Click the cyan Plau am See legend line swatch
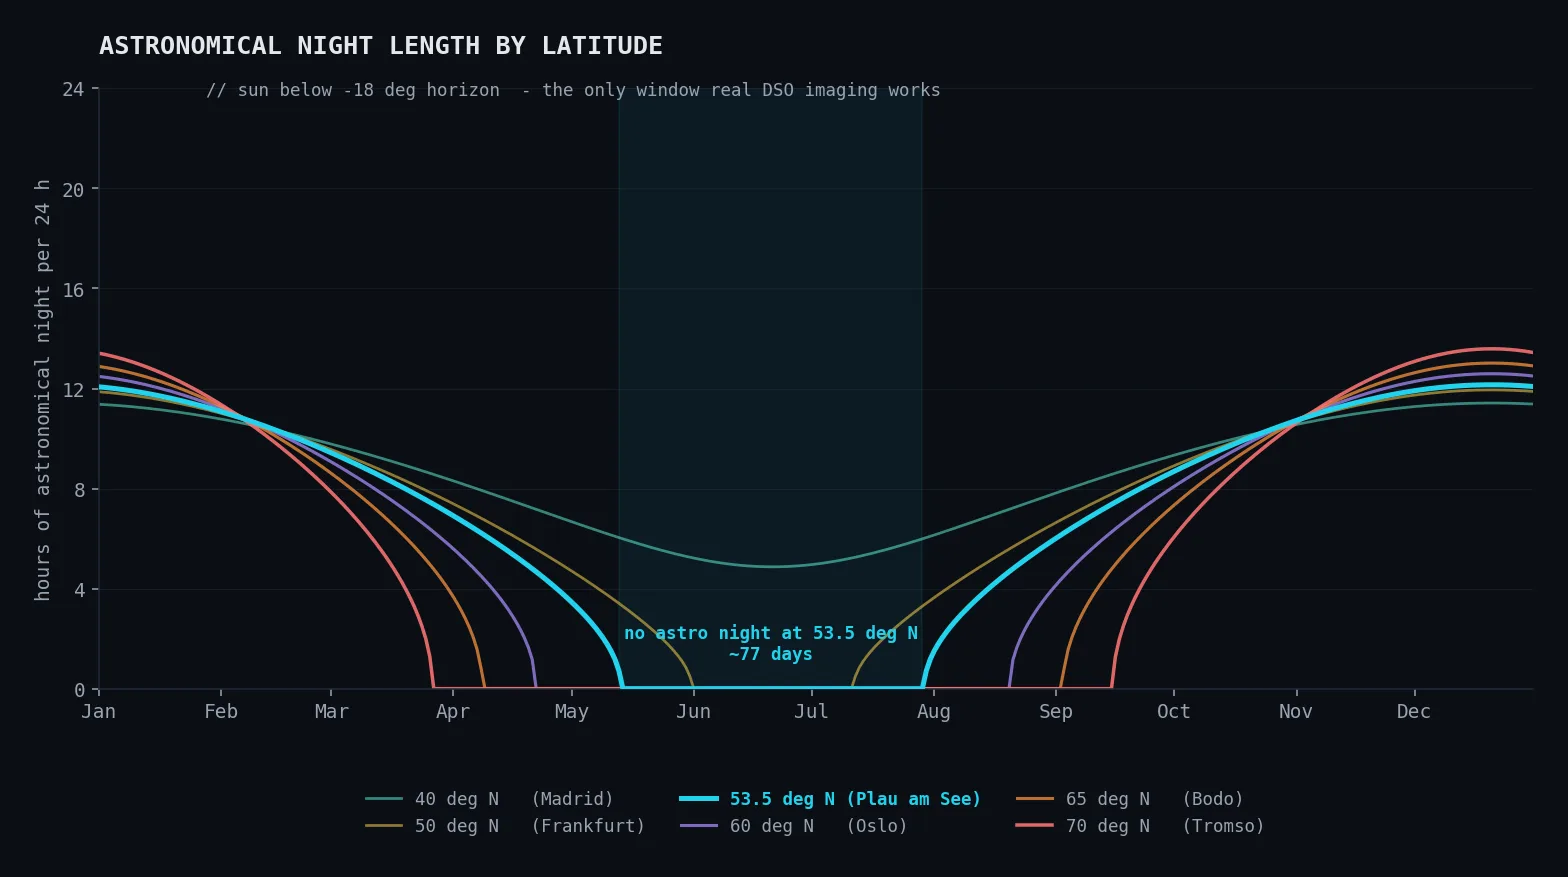The width and height of the screenshot is (1568, 877). pyautogui.click(x=699, y=799)
